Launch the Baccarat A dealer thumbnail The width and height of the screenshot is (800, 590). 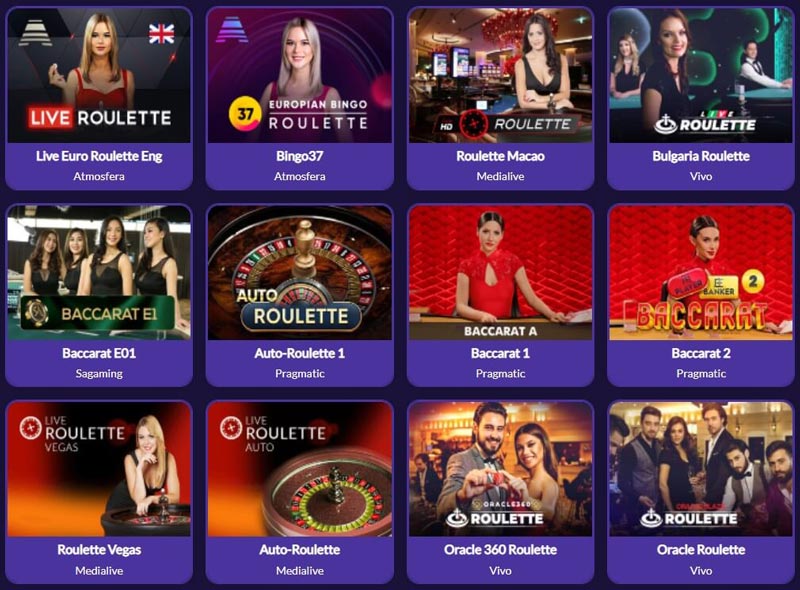tap(501, 273)
